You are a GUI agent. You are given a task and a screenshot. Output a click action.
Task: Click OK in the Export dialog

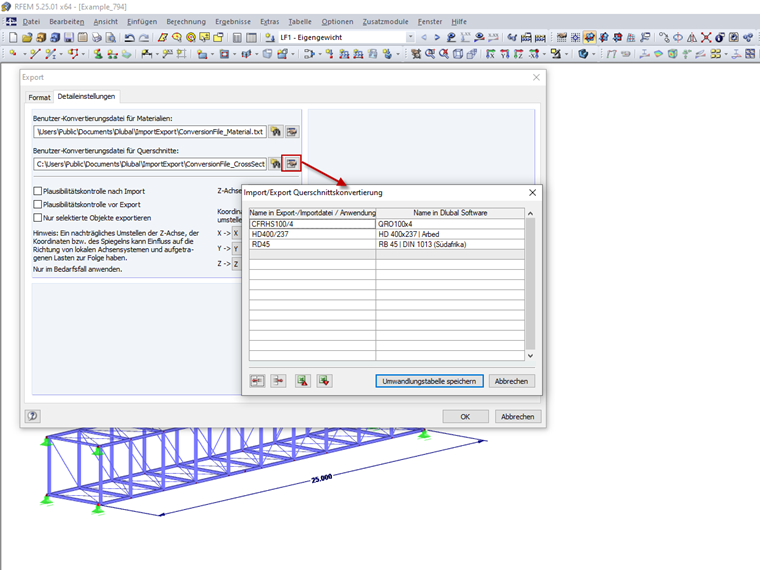click(x=465, y=416)
